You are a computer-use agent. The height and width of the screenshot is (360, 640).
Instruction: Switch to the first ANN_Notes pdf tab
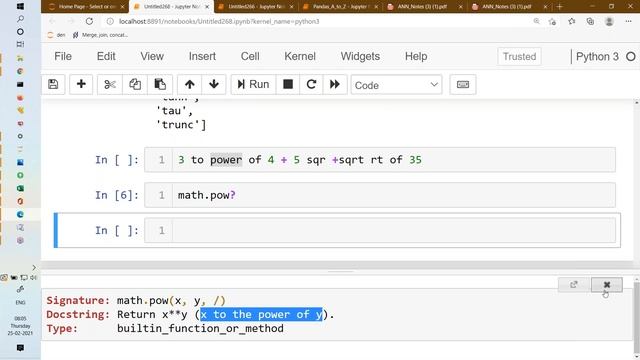click(x=425, y=7)
